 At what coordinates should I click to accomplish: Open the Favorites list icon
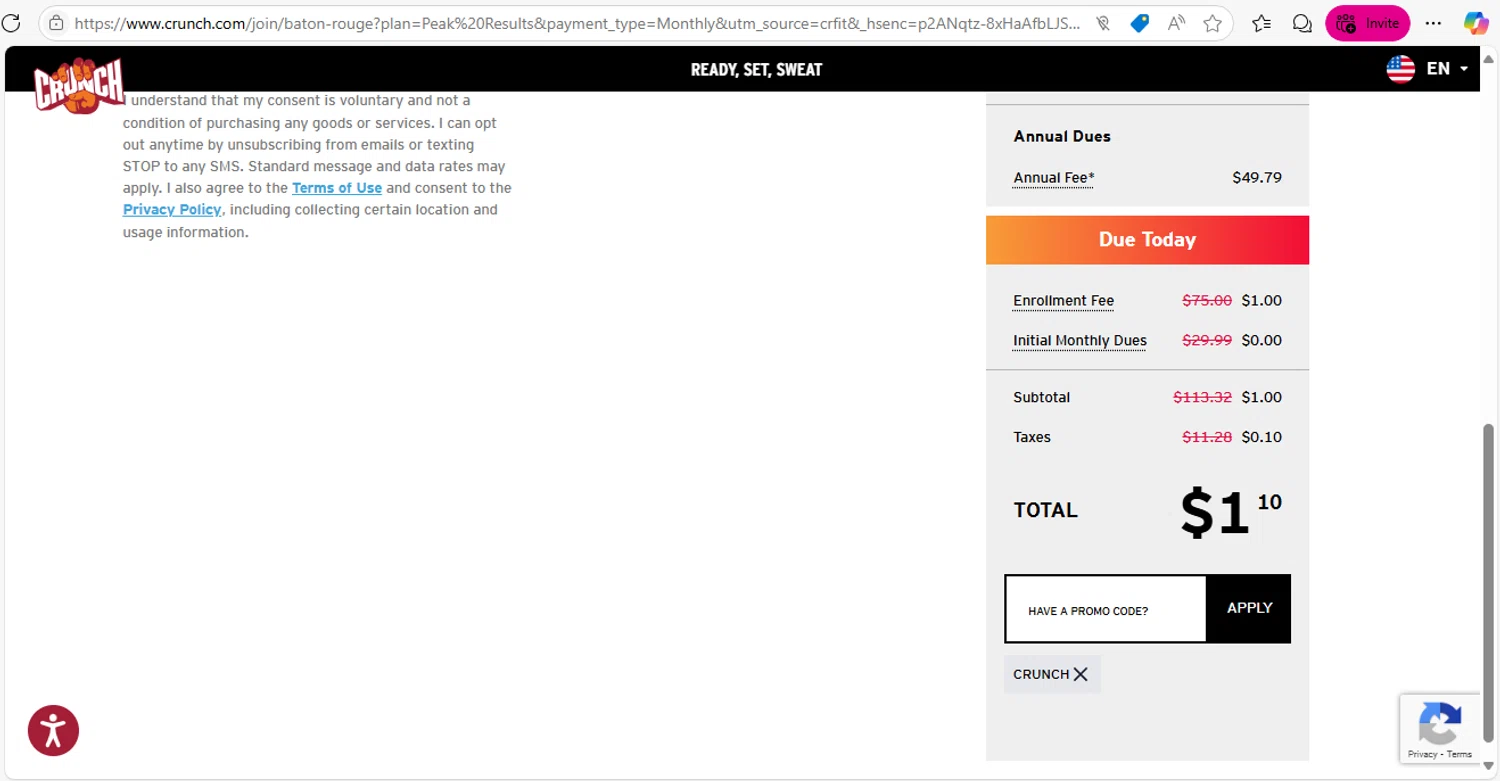(1262, 23)
